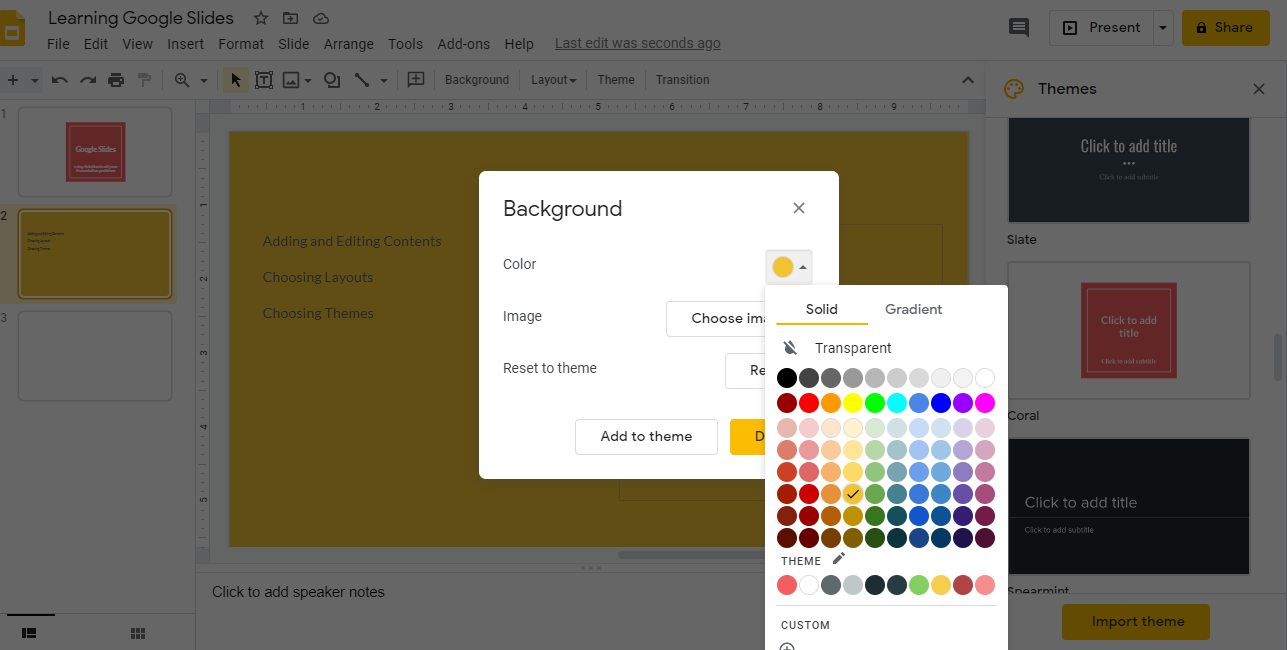Open comment history speech bubble icon
Image resolution: width=1287 pixels, height=650 pixels.
pos(1019,28)
